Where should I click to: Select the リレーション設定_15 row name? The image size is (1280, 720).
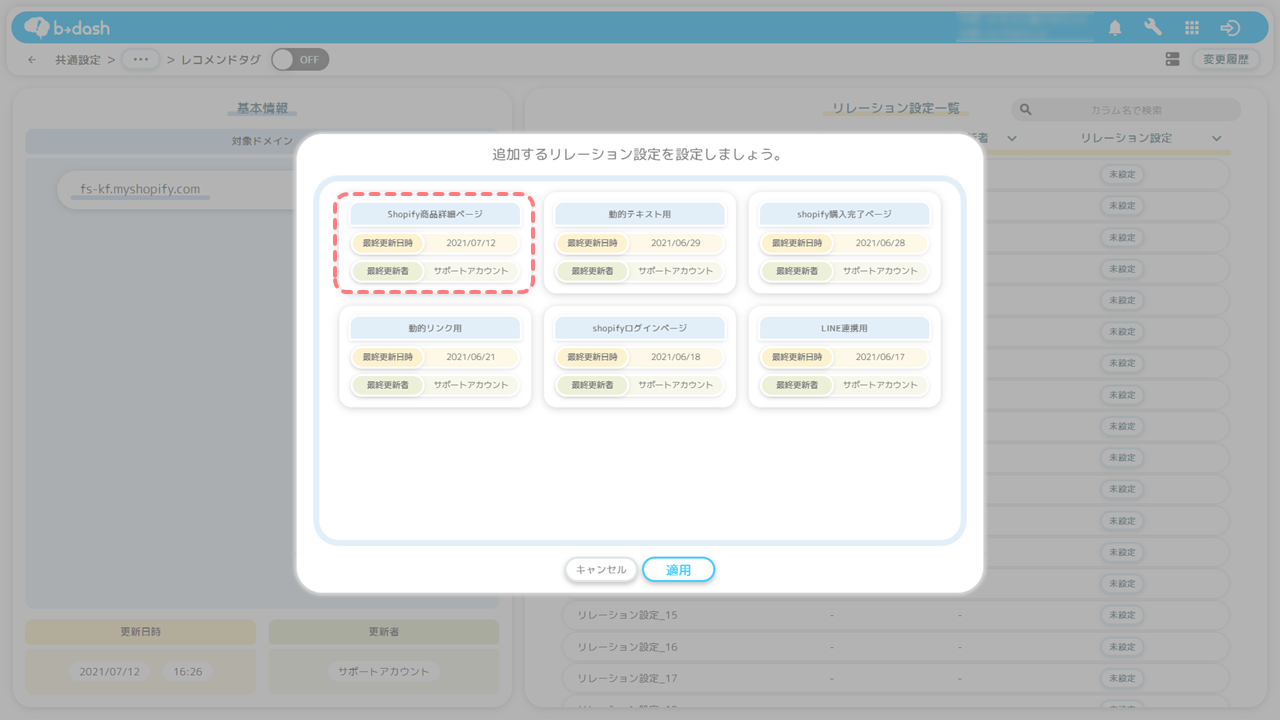[627, 615]
